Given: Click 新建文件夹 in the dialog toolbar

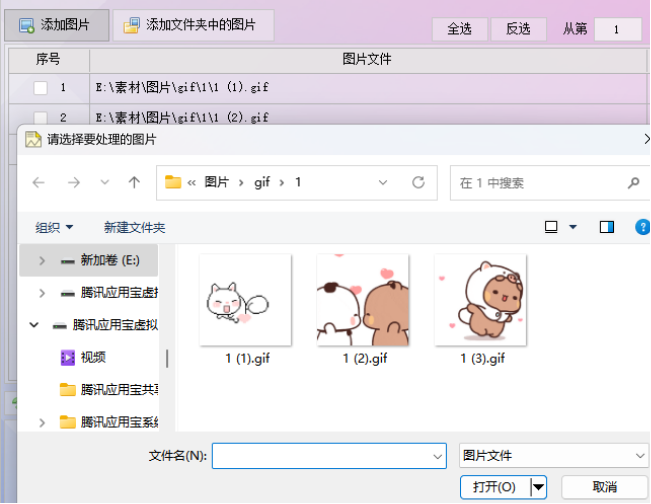Looking at the screenshot, I should coord(135,227).
